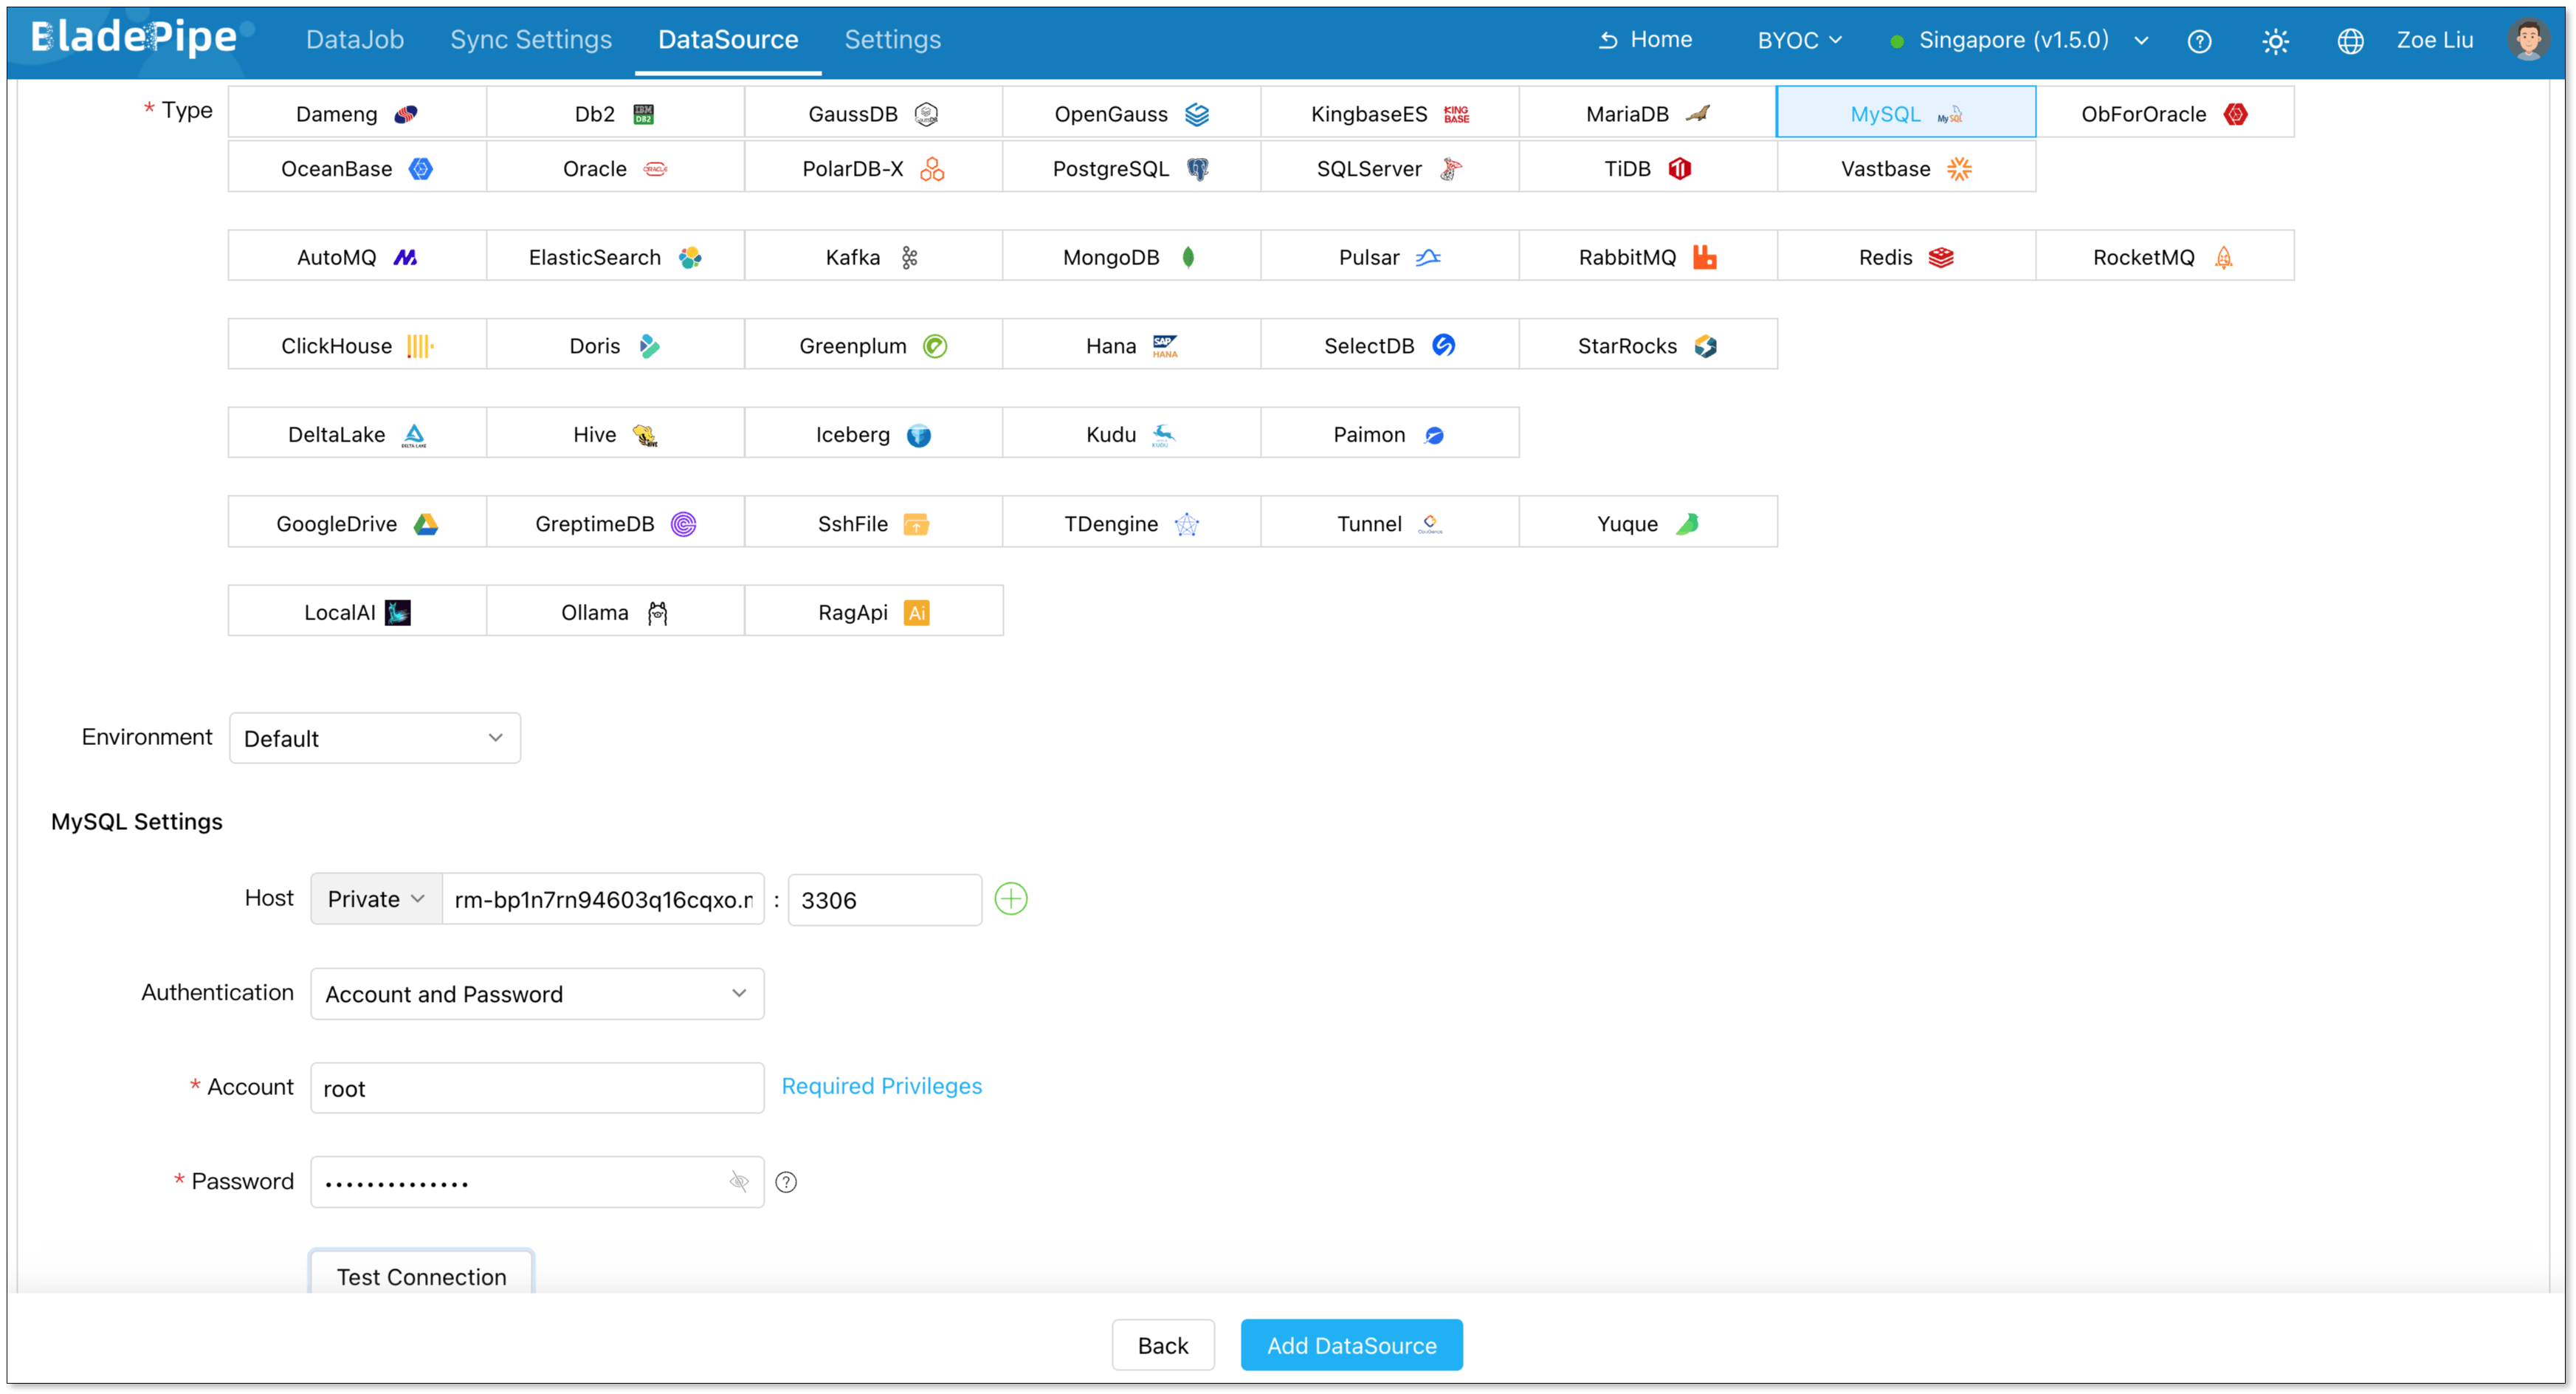Add another host with the plus icon
This screenshot has width=2576, height=1394.
(x=1011, y=898)
